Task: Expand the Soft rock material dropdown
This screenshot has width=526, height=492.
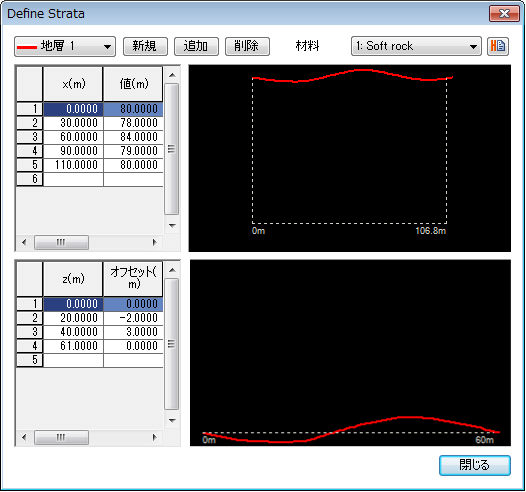Action: [x=416, y=46]
